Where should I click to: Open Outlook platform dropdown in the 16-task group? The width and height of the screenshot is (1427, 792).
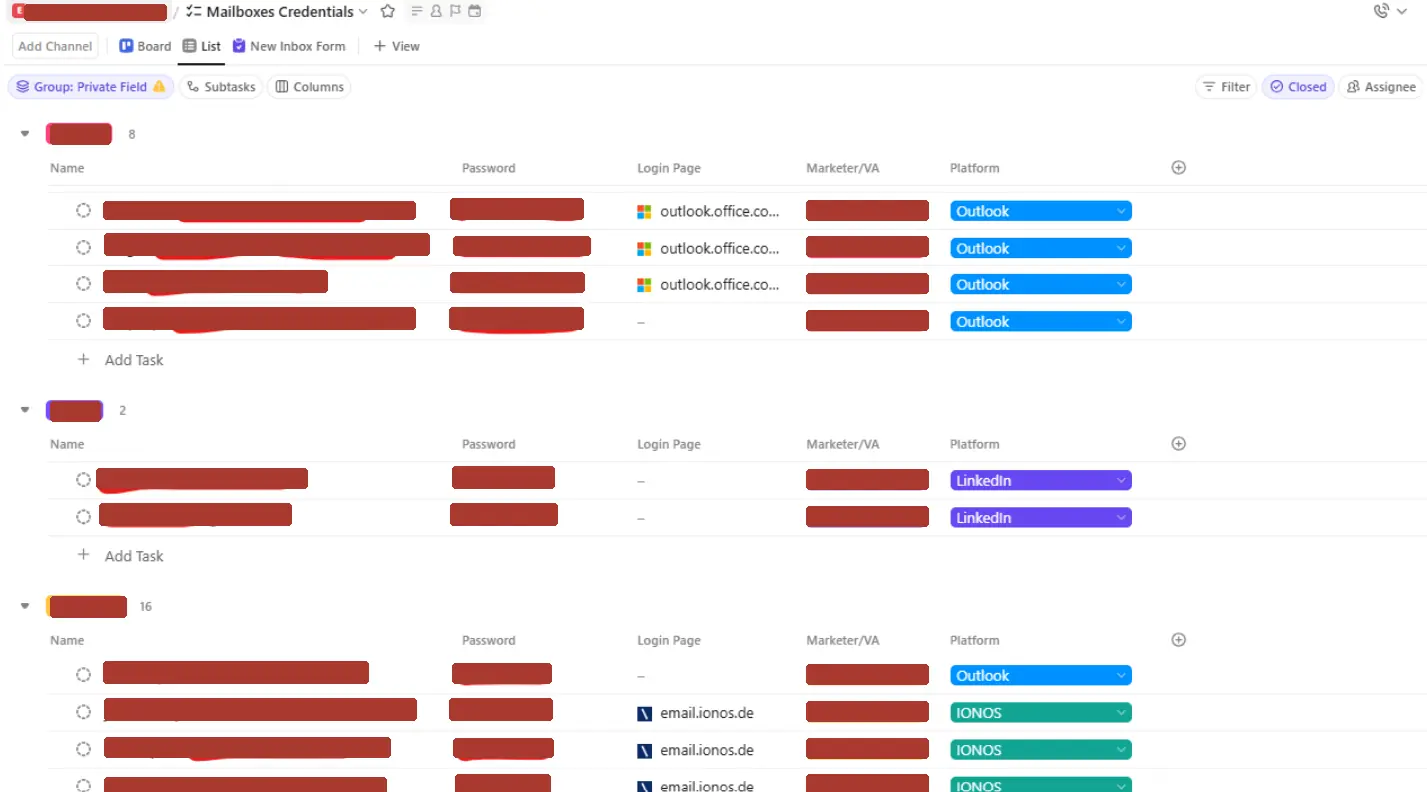coord(1041,676)
